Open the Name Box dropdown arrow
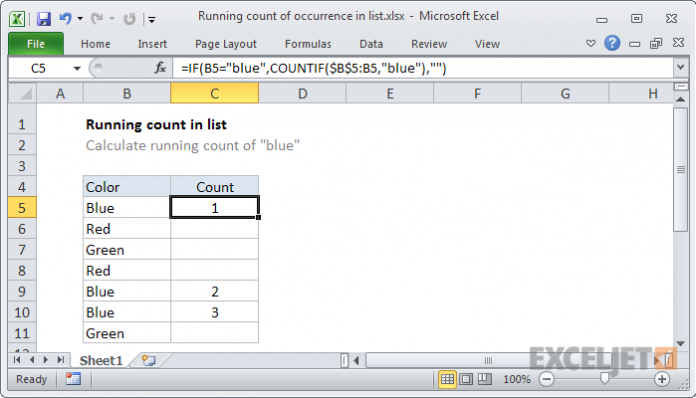The width and height of the screenshot is (696, 398). (77, 68)
